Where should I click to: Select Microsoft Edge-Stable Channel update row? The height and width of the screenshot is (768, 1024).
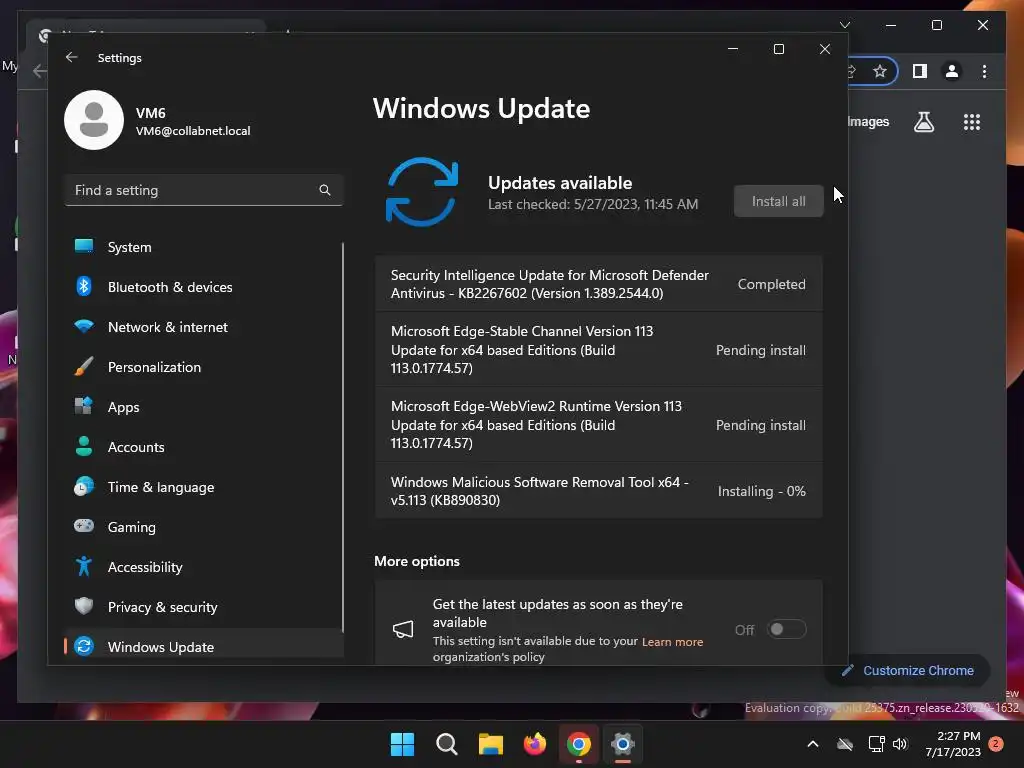[x=598, y=349]
